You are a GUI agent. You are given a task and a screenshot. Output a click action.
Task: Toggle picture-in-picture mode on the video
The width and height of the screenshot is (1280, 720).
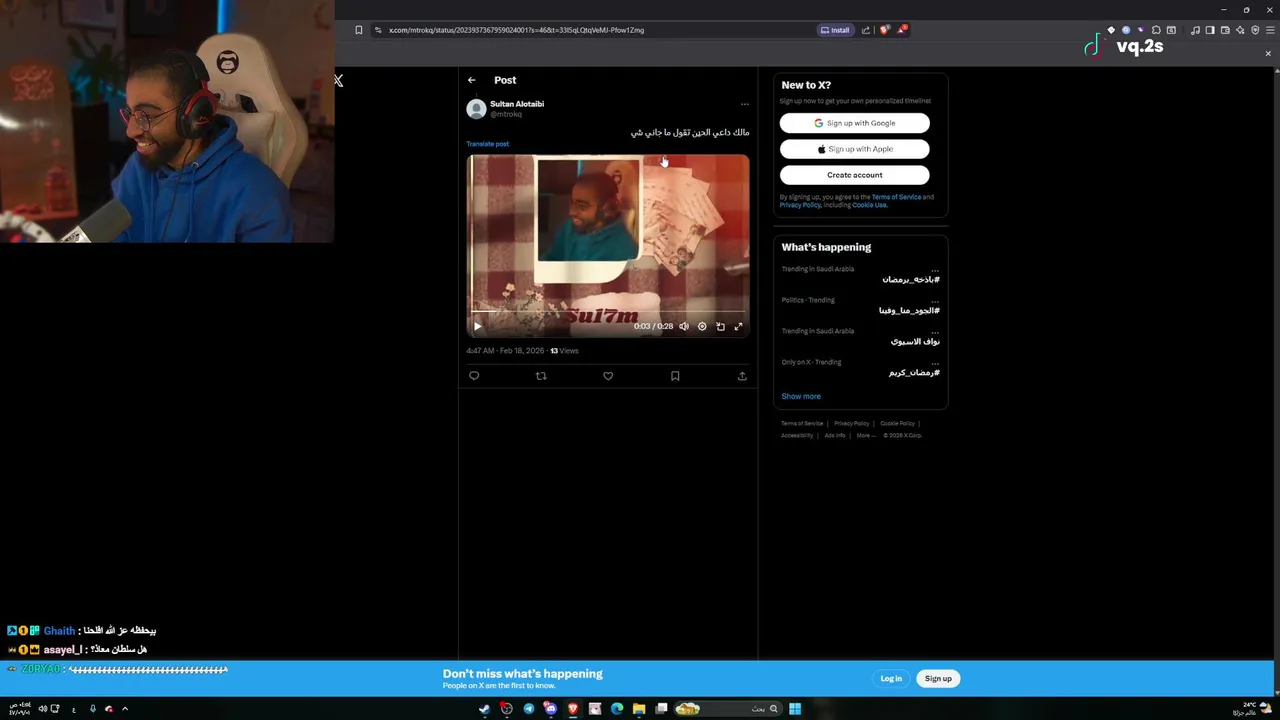(x=720, y=326)
